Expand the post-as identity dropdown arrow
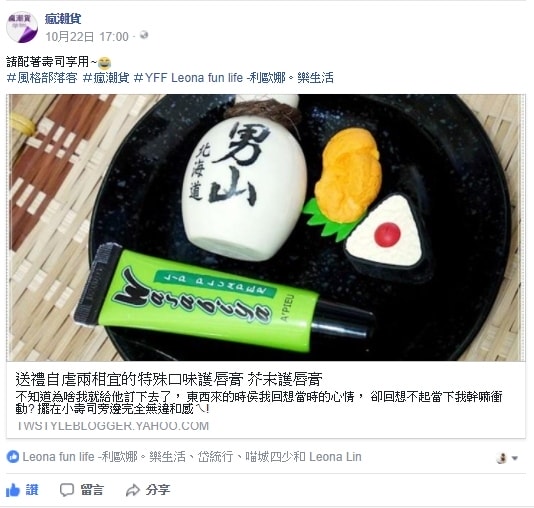 [515, 458]
